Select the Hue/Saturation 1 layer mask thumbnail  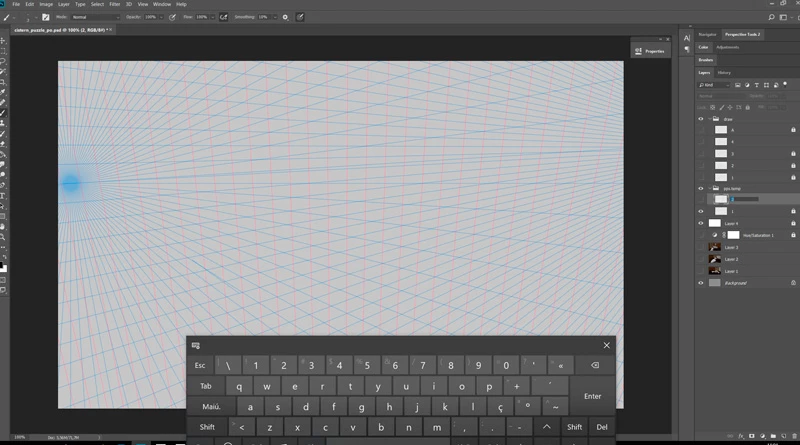pos(733,235)
